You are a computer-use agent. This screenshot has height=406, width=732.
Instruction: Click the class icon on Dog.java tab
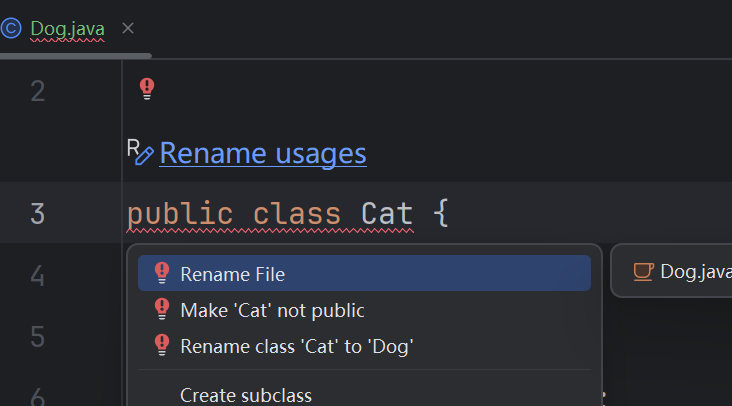11,28
